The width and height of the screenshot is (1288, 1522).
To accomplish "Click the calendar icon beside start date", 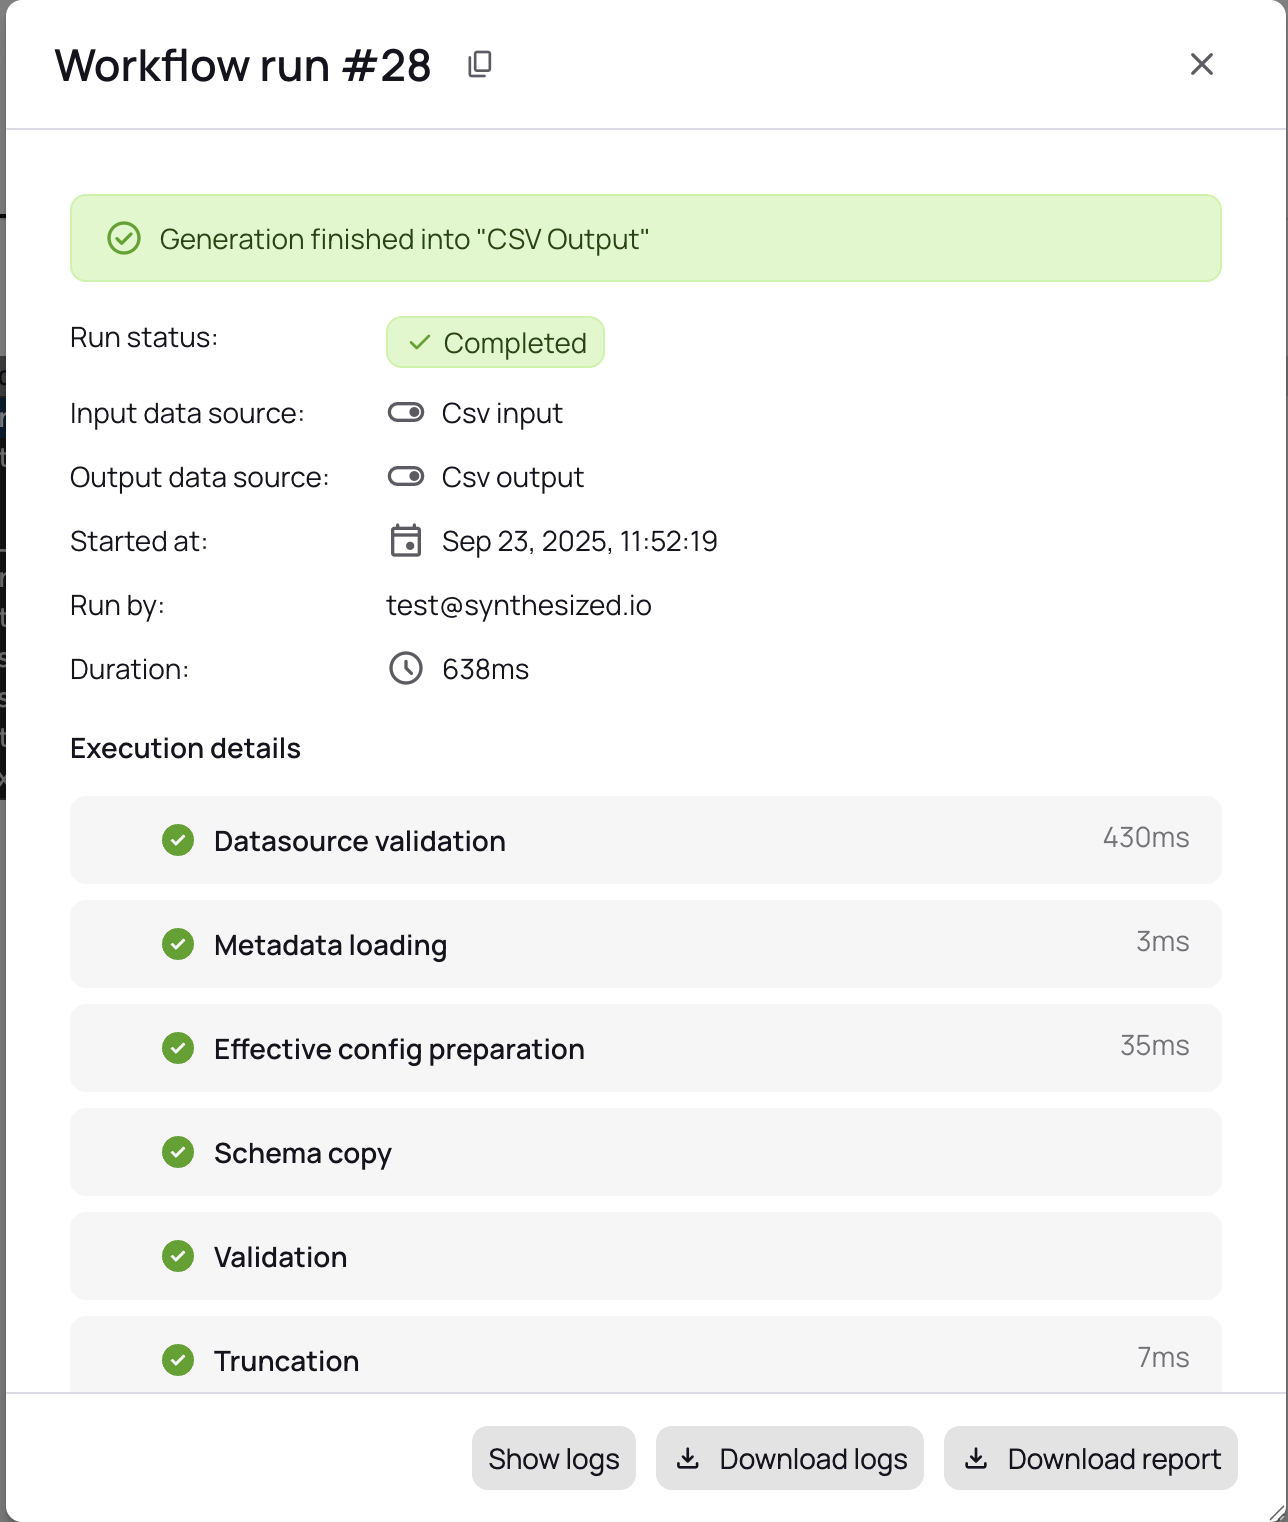I will click(x=406, y=541).
